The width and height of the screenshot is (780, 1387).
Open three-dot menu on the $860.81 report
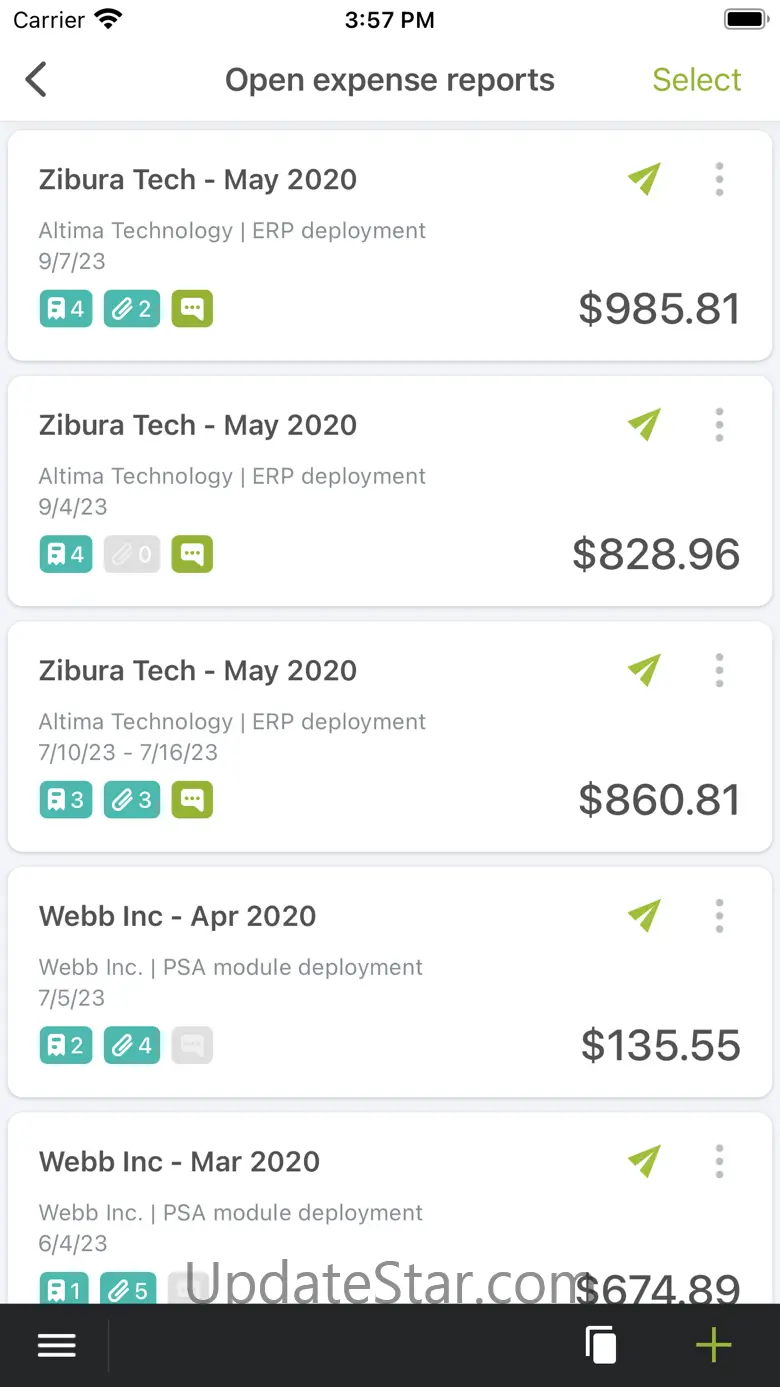coord(719,670)
